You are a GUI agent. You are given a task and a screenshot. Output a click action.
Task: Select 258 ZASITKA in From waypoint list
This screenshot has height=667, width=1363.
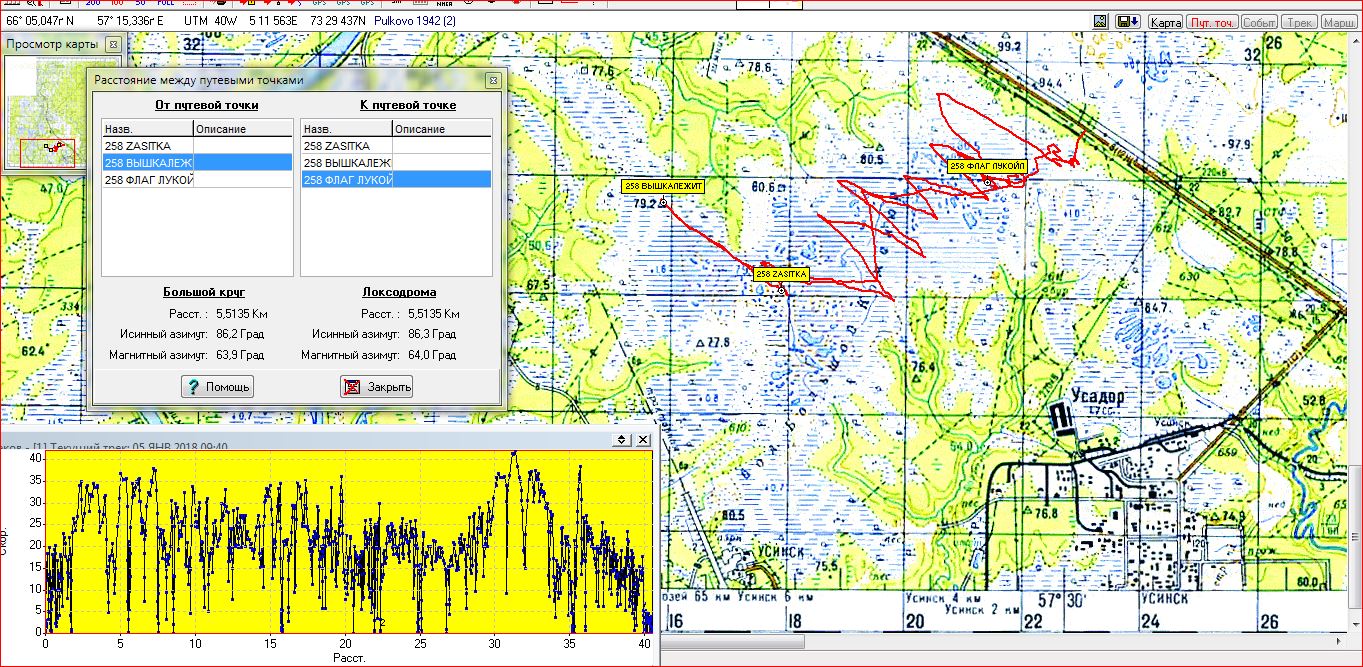148,146
